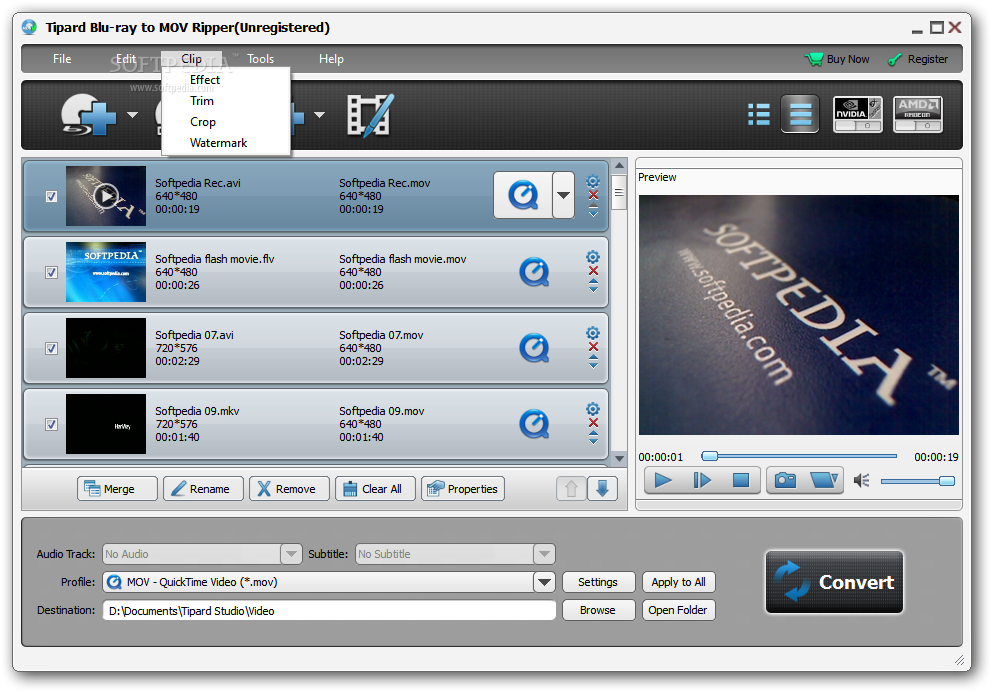Stop the preview playback
Screen dimensions: 992x692
[x=740, y=480]
